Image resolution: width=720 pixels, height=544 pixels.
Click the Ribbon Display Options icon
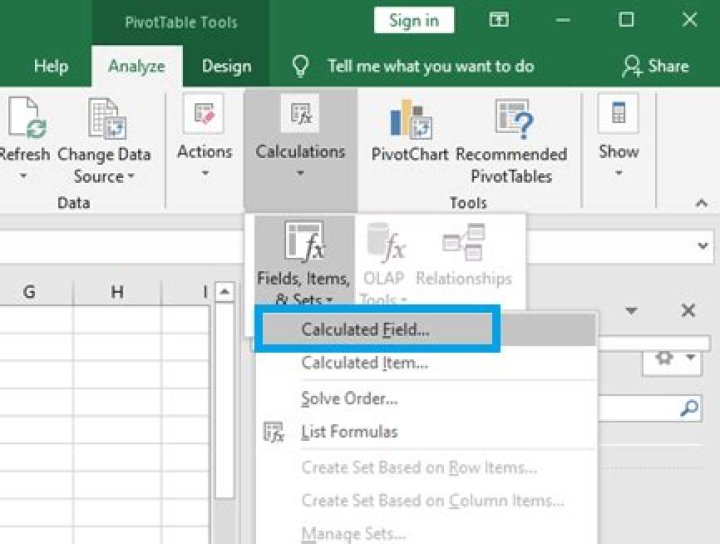click(498, 20)
